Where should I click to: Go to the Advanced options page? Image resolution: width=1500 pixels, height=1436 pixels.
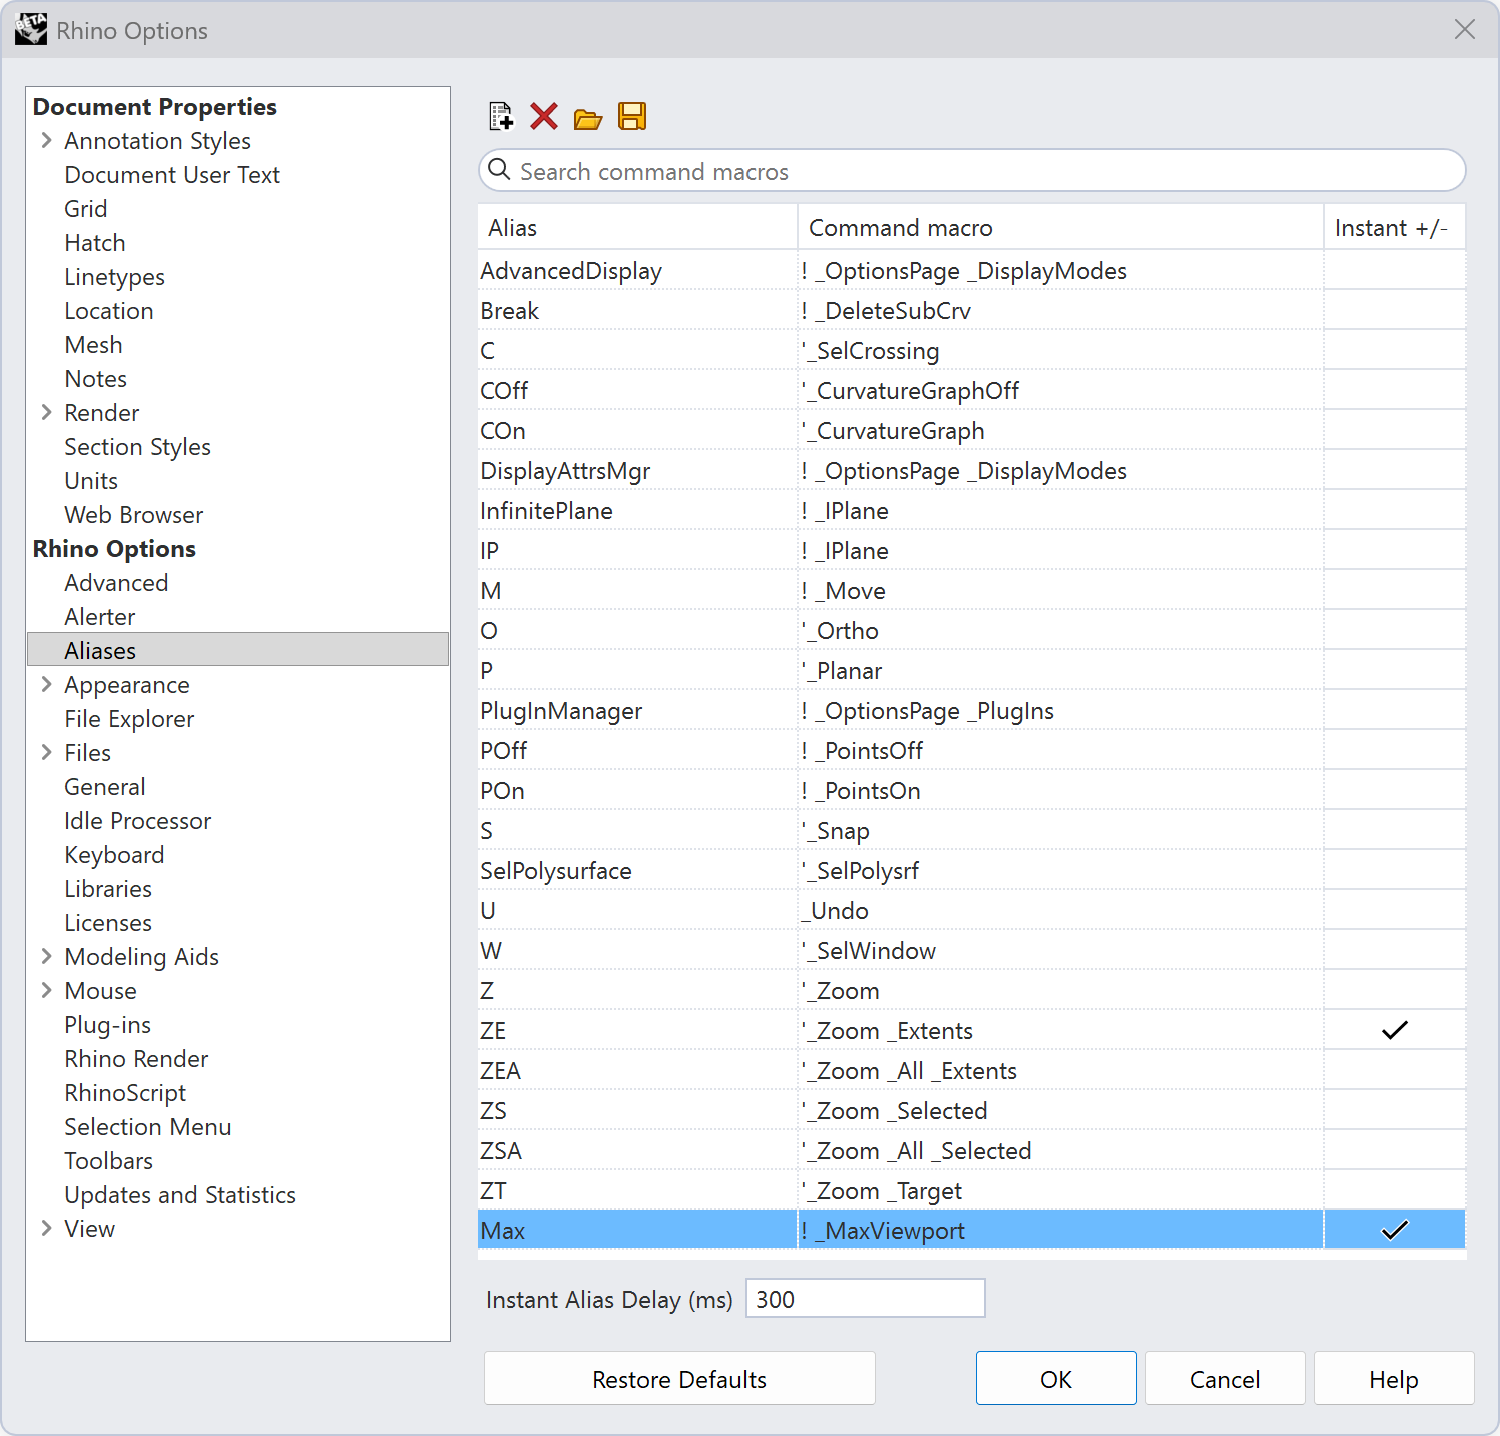click(116, 583)
